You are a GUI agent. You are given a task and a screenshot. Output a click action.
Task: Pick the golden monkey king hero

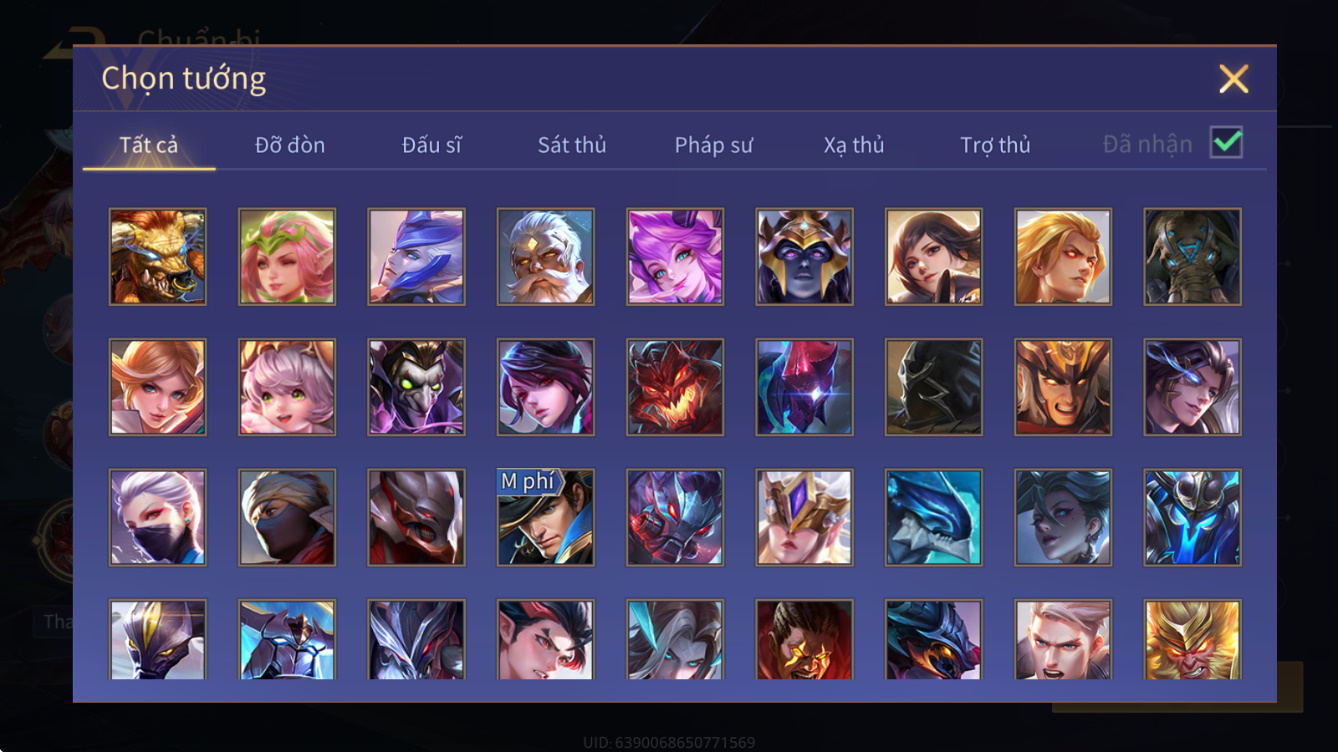point(1193,640)
